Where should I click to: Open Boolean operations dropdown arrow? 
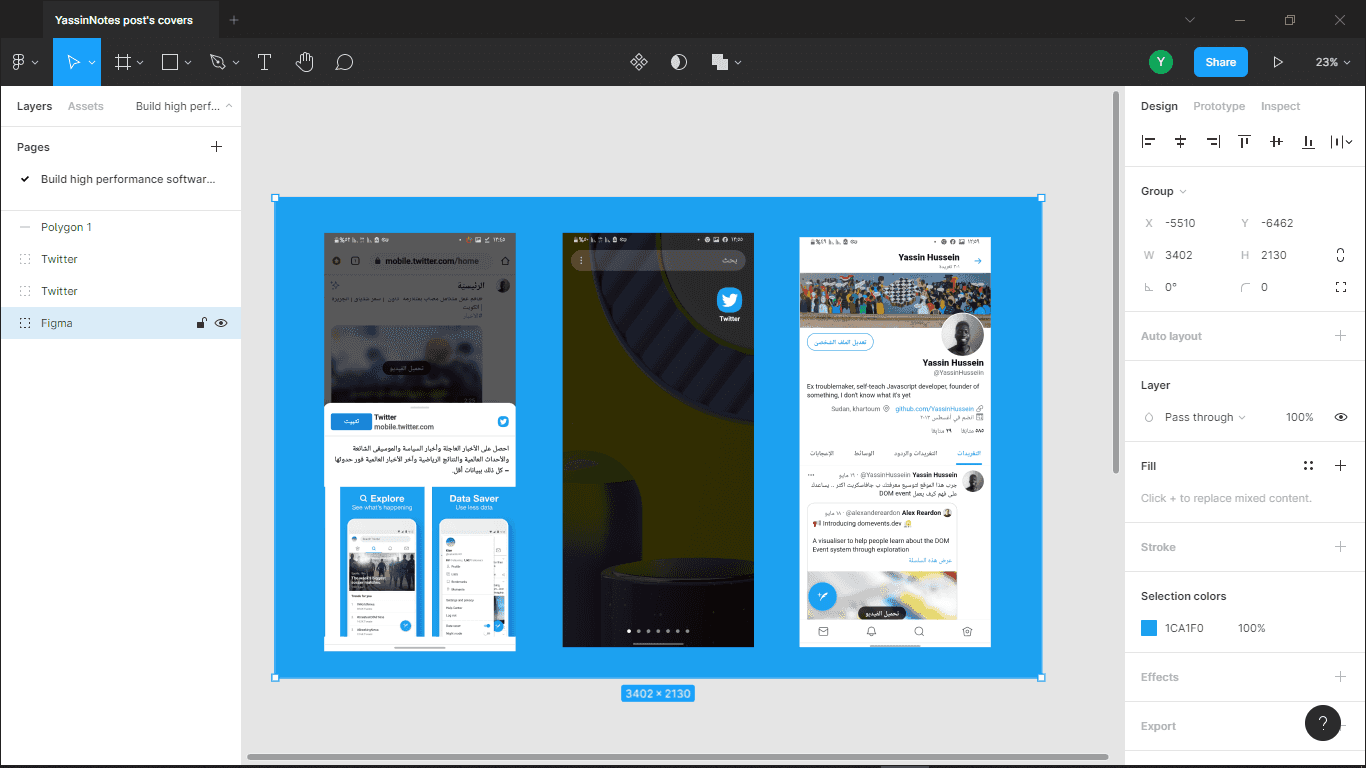click(x=738, y=62)
